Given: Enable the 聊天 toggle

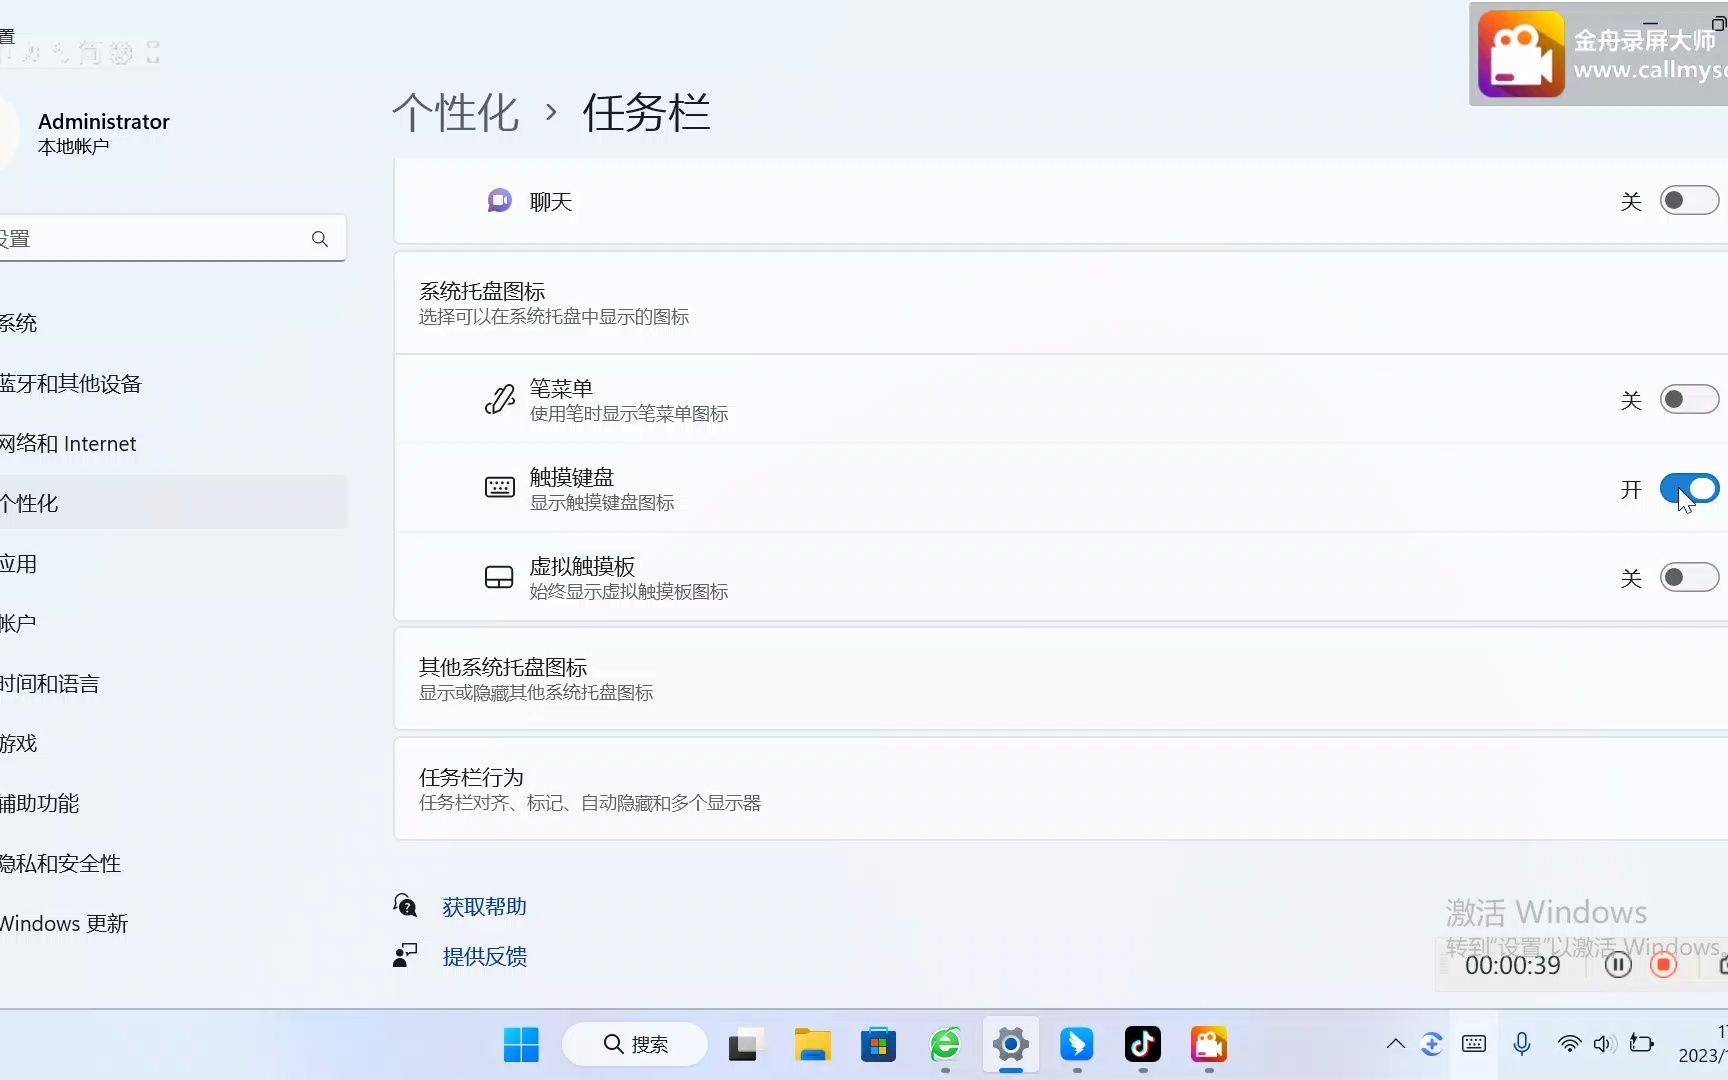Looking at the screenshot, I should 1688,200.
